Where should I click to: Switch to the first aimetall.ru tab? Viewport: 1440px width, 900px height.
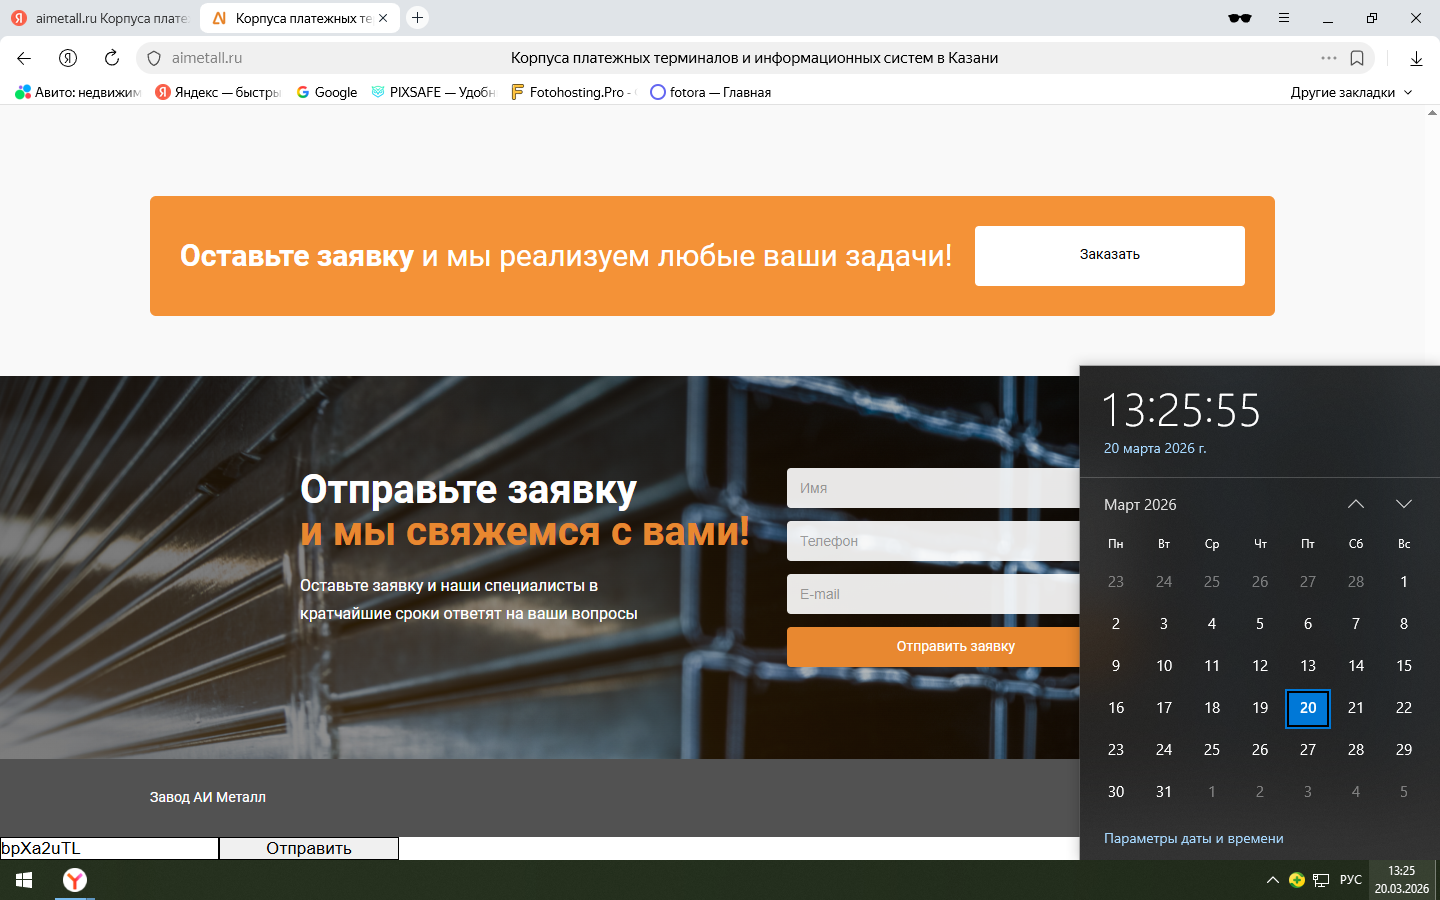click(x=100, y=18)
